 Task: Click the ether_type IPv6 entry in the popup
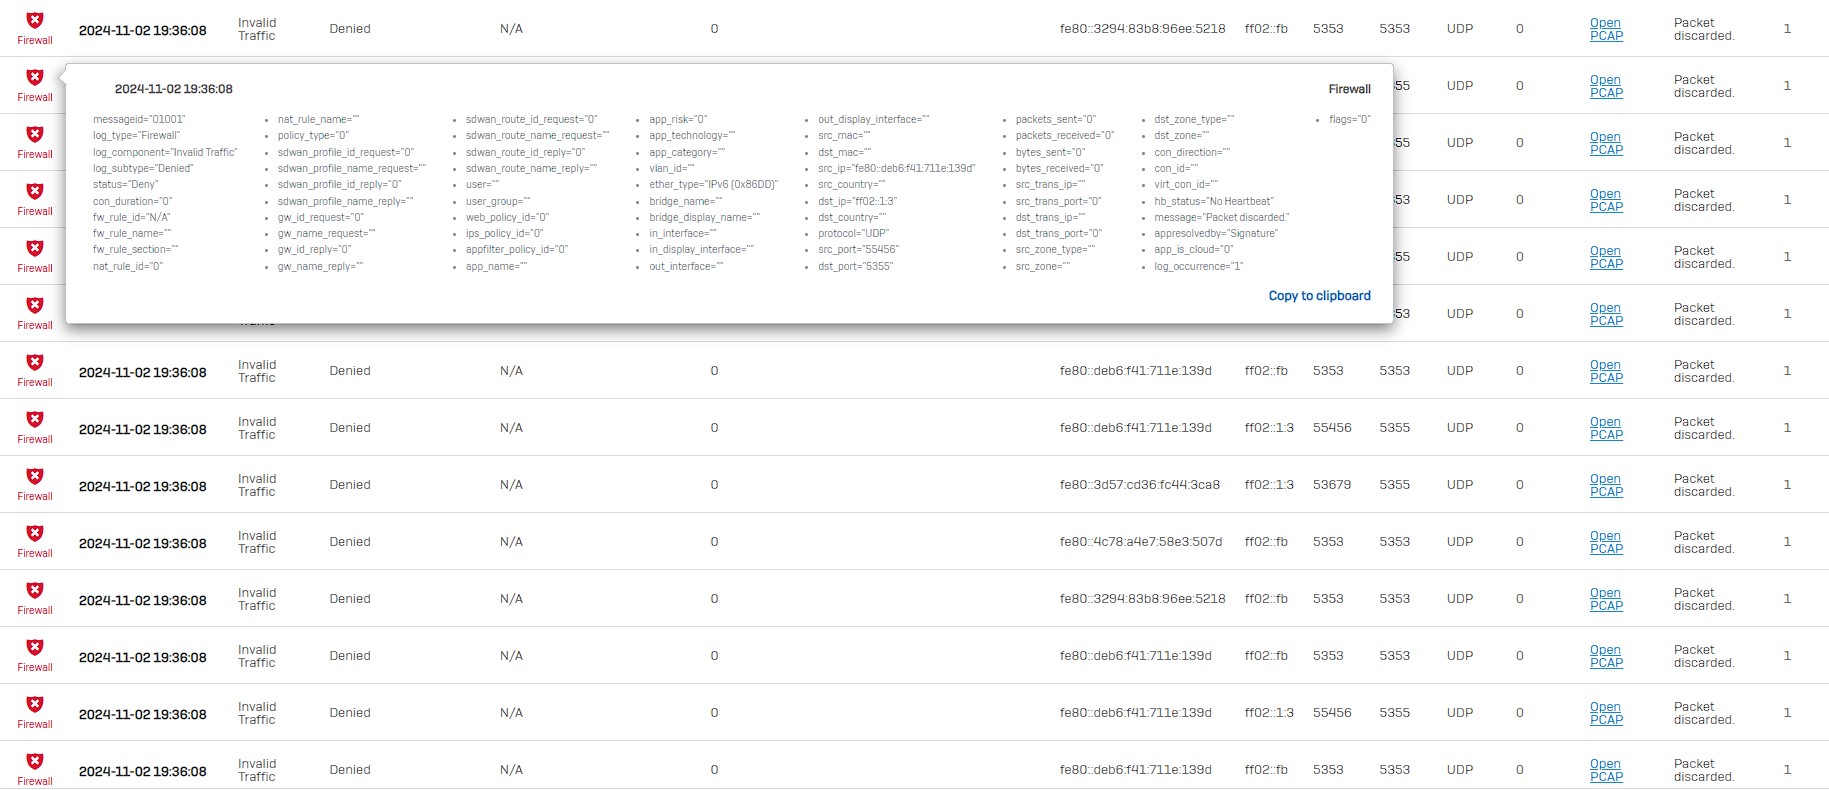coord(713,184)
